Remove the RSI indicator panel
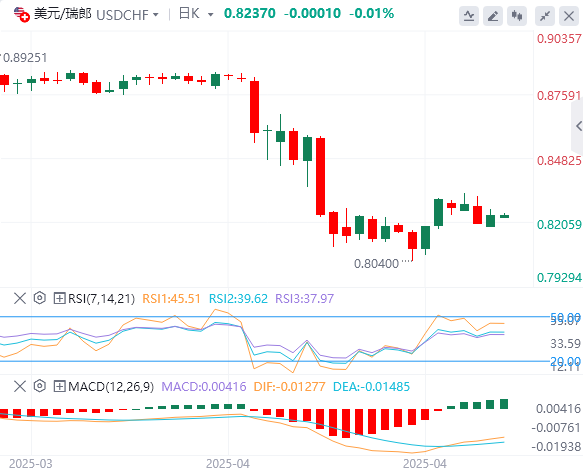Image resolution: width=583 pixels, height=475 pixels. [20, 298]
